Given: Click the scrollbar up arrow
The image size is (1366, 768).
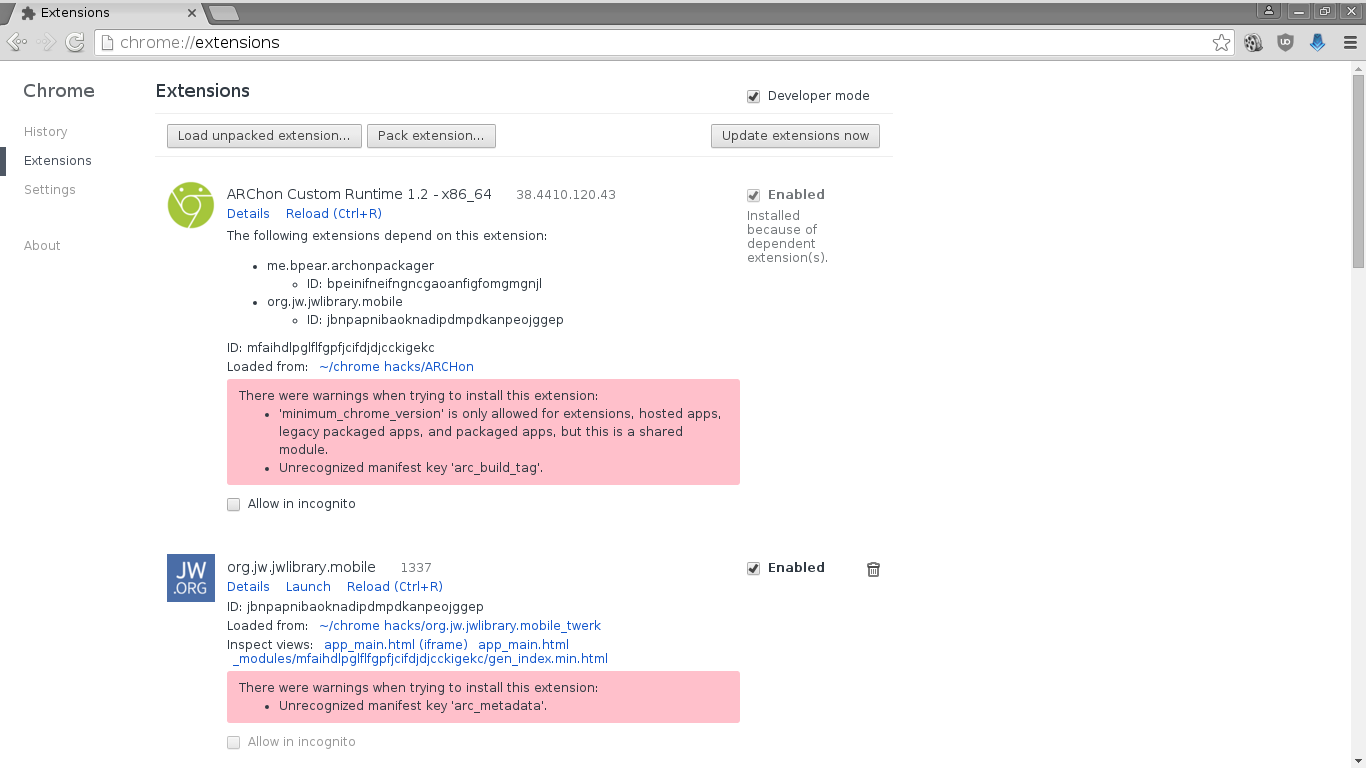Looking at the screenshot, I should 1358,69.
